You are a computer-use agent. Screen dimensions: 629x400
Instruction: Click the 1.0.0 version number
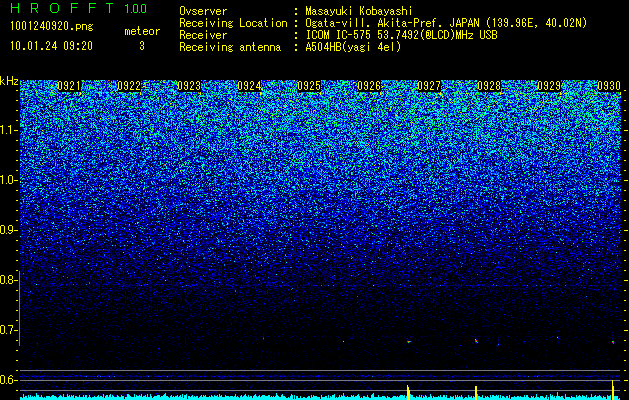(x=135, y=8)
